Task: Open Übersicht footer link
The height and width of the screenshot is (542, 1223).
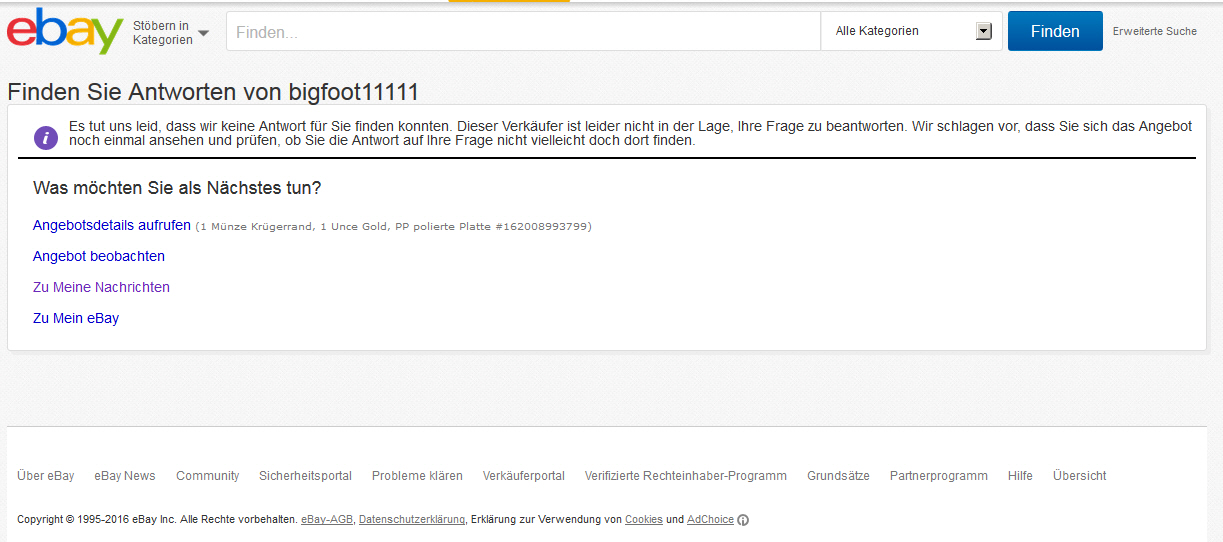Action: 1080,476
